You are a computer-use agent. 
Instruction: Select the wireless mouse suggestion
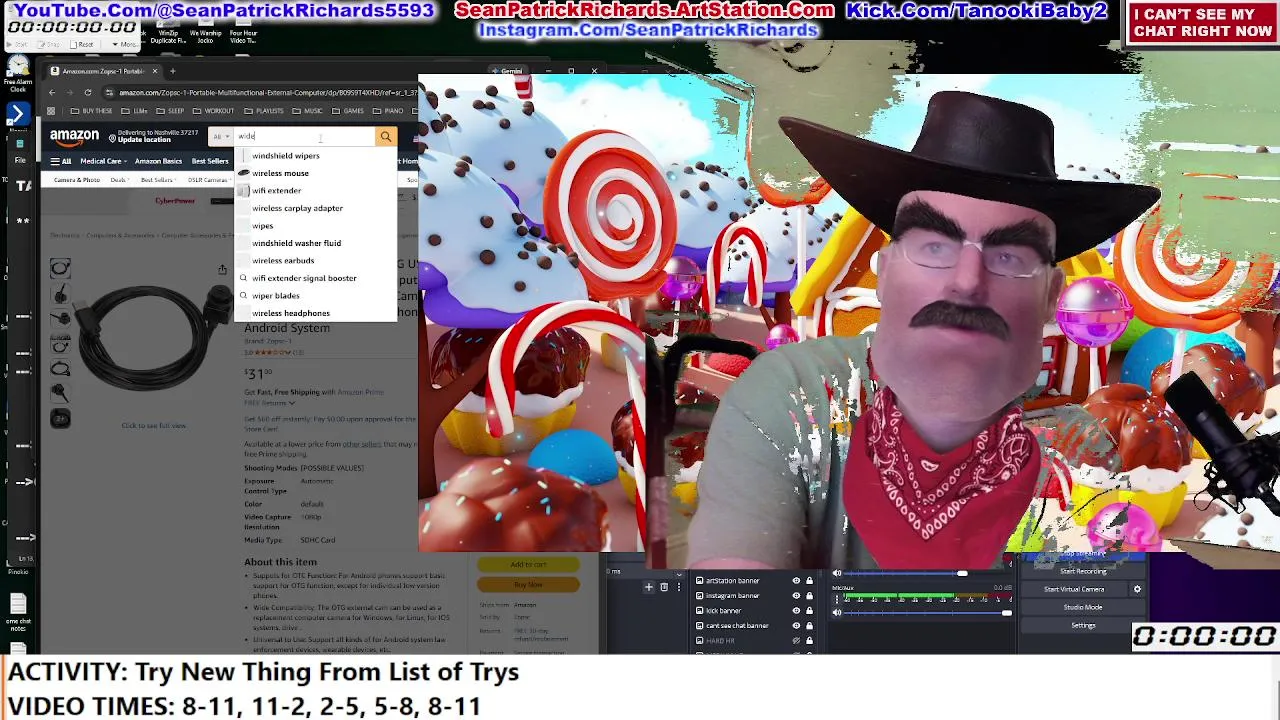(315, 173)
